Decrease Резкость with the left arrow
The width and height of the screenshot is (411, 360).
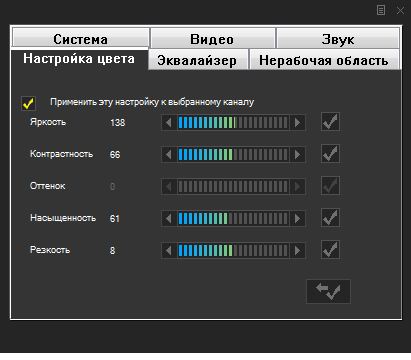pos(169,251)
